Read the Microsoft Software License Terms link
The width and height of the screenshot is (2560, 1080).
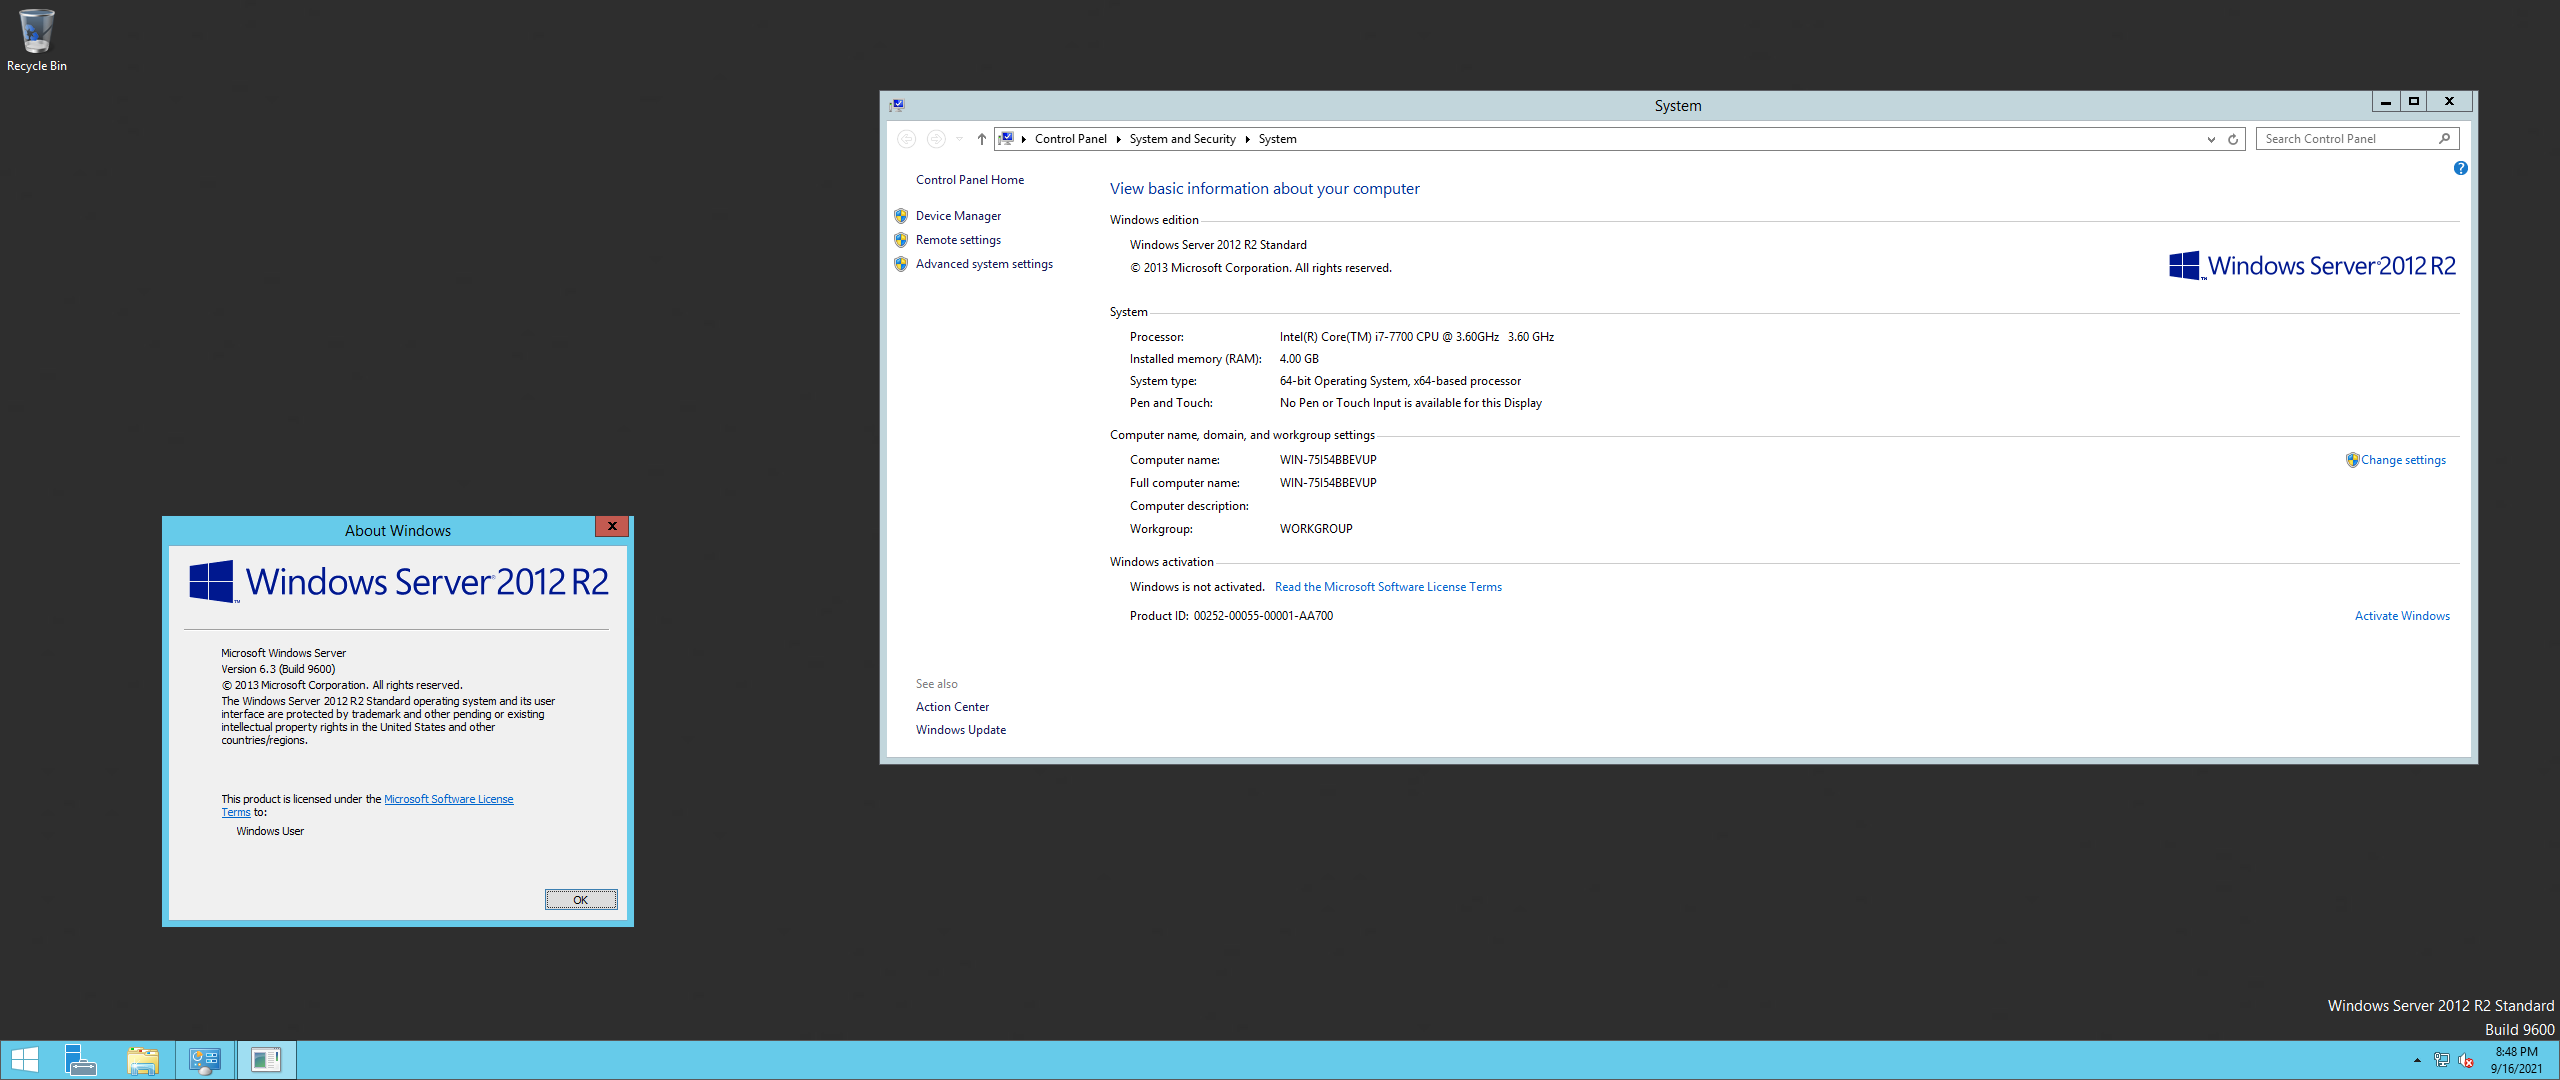[x=1388, y=587]
